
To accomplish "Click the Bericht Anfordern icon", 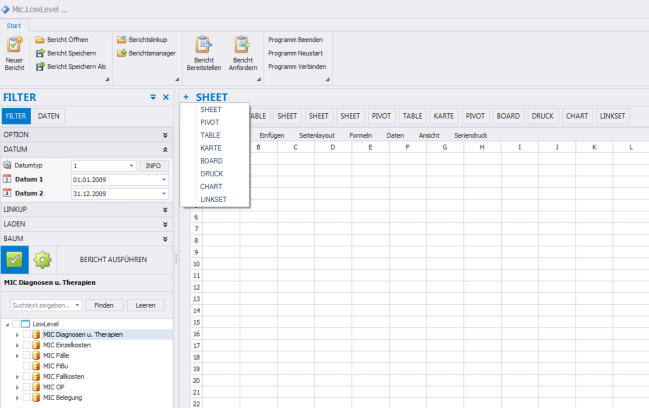I will click(x=241, y=45).
